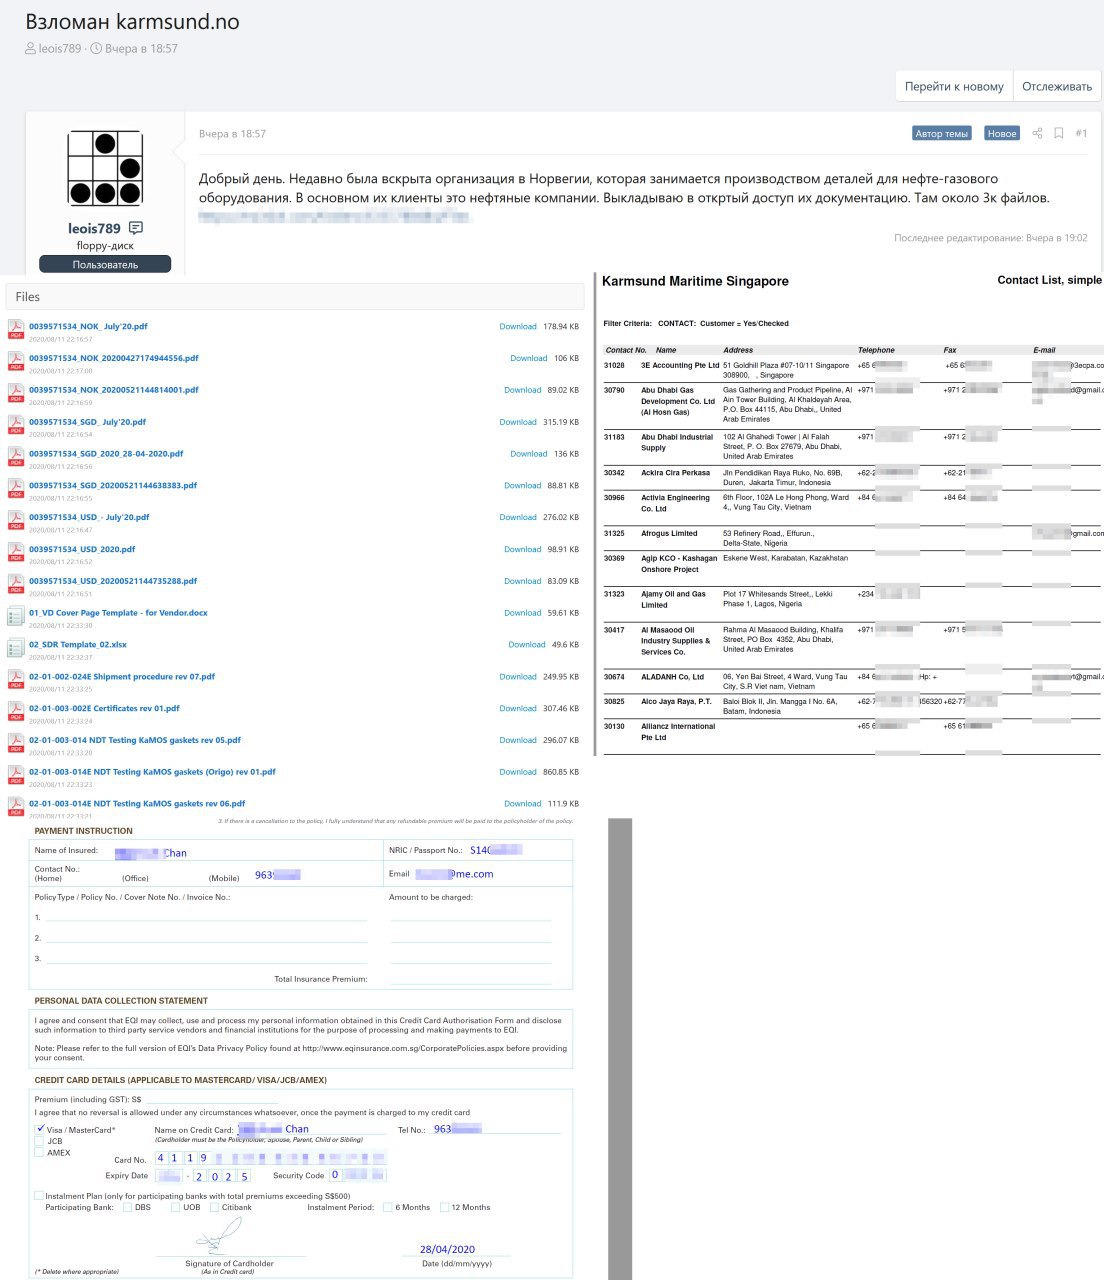Click the 'Перейти к новому' button
This screenshot has height=1280, width=1104.
pyautogui.click(x=954, y=86)
